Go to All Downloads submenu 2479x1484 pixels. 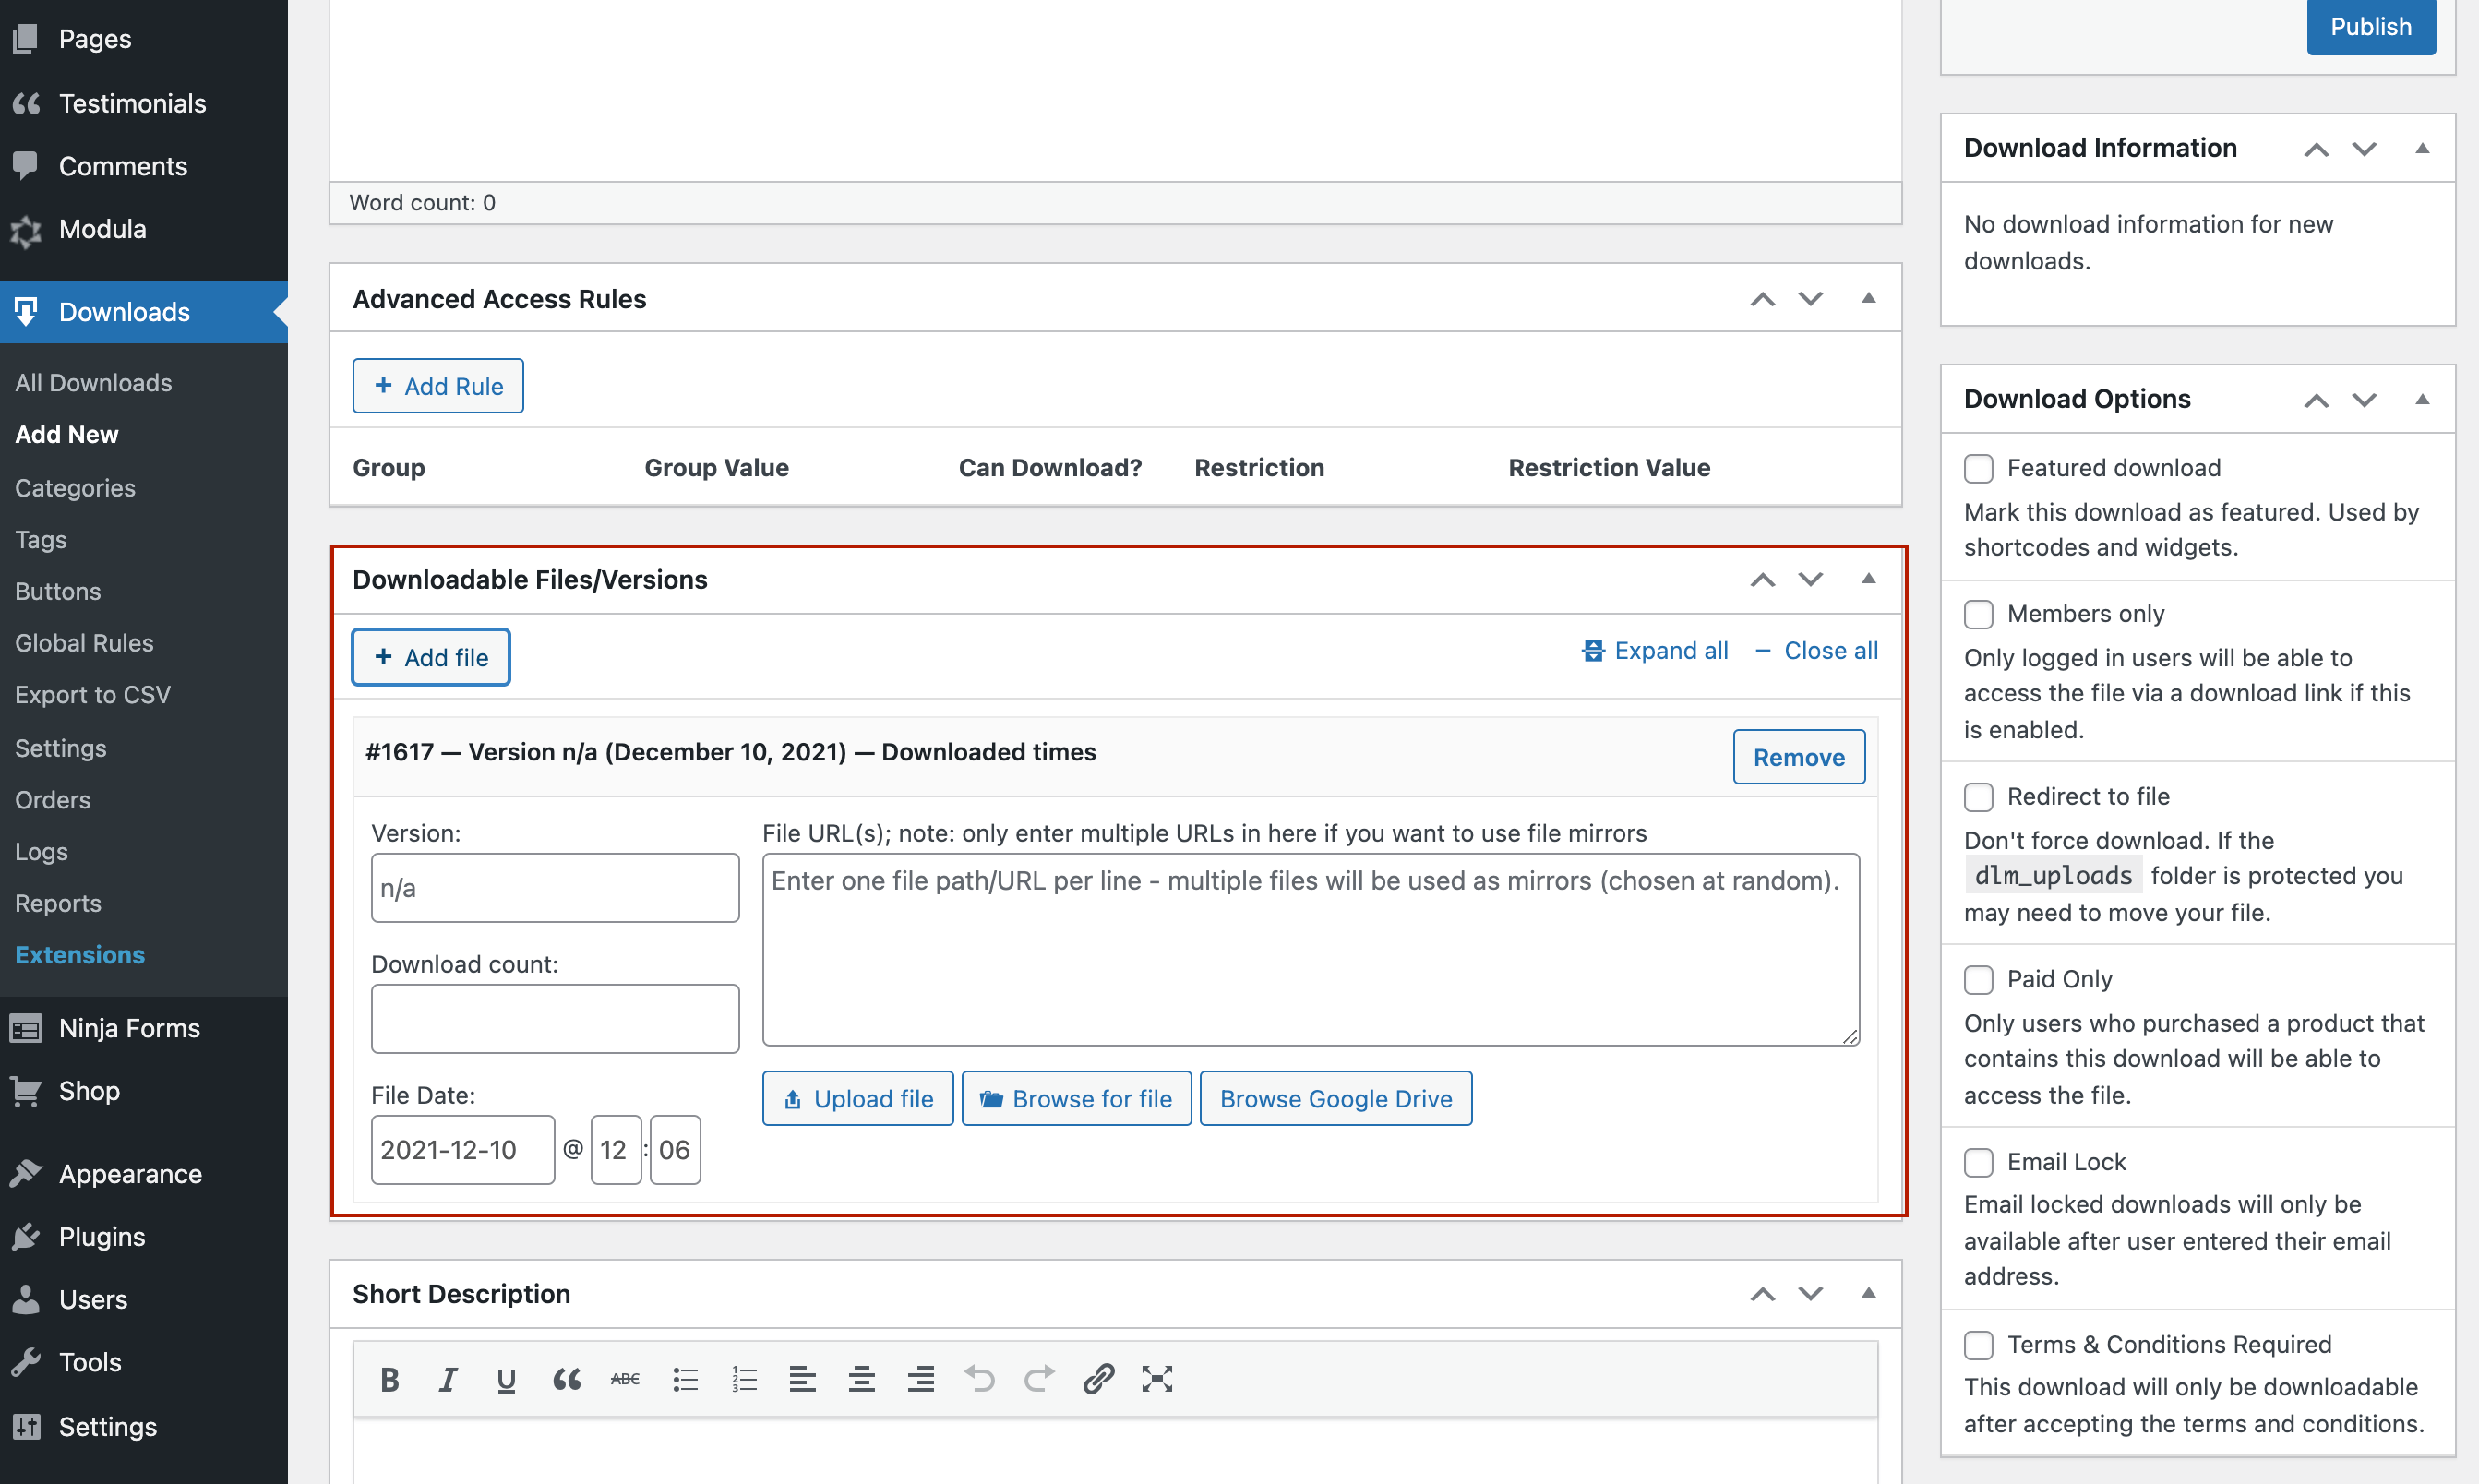[x=93, y=382]
